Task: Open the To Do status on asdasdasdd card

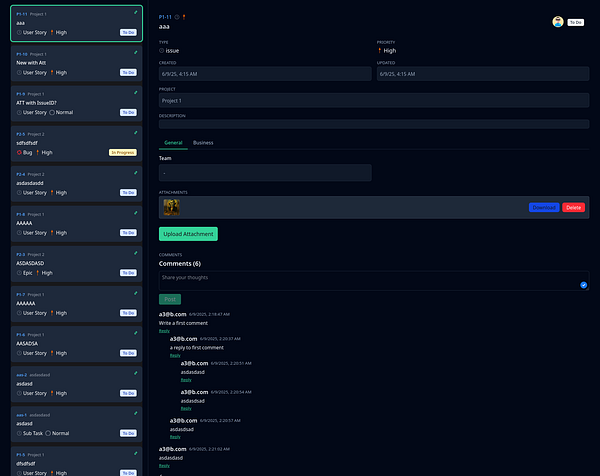Action: tap(128, 192)
